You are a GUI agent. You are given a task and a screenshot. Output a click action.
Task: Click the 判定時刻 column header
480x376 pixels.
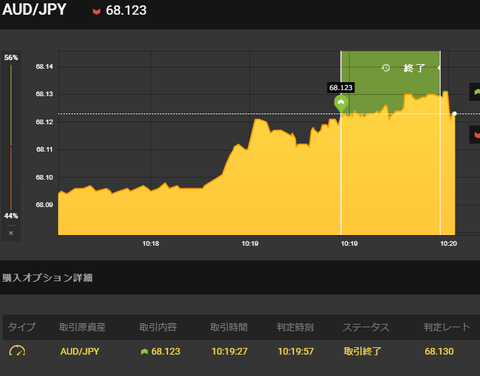(x=295, y=327)
